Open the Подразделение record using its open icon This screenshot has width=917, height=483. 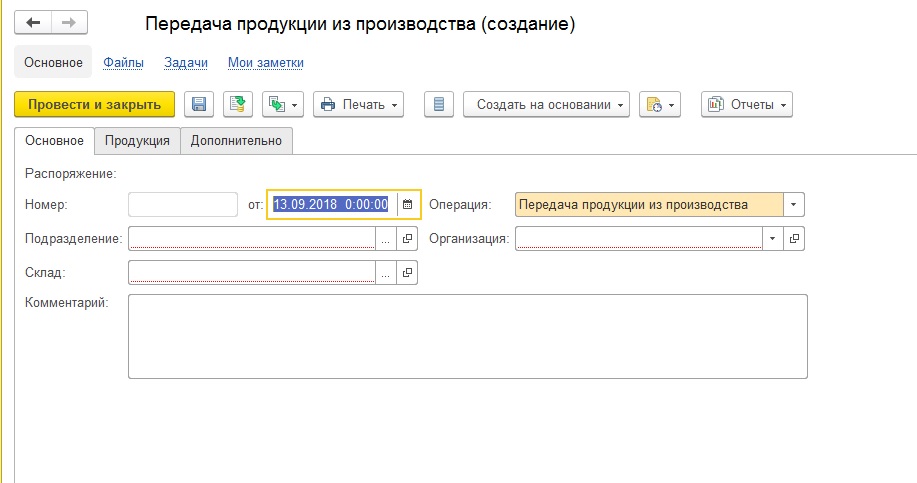pyautogui.click(x=407, y=239)
